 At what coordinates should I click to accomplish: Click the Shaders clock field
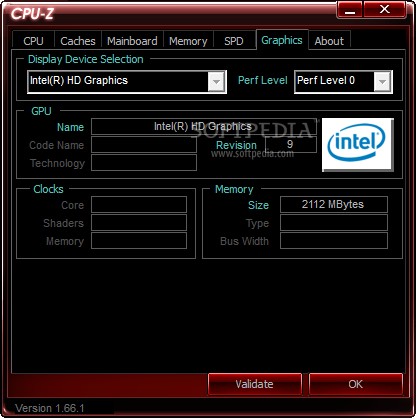tap(139, 223)
